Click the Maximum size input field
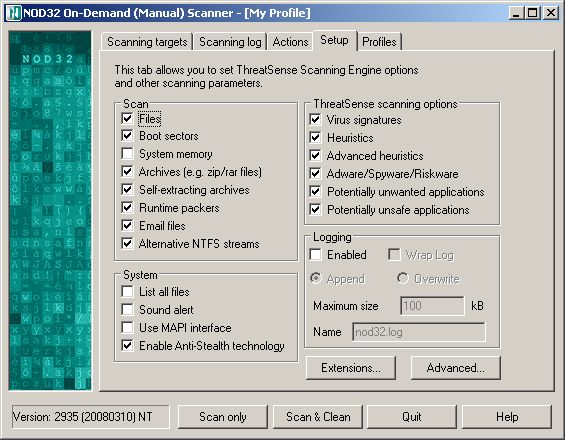 tap(432, 306)
